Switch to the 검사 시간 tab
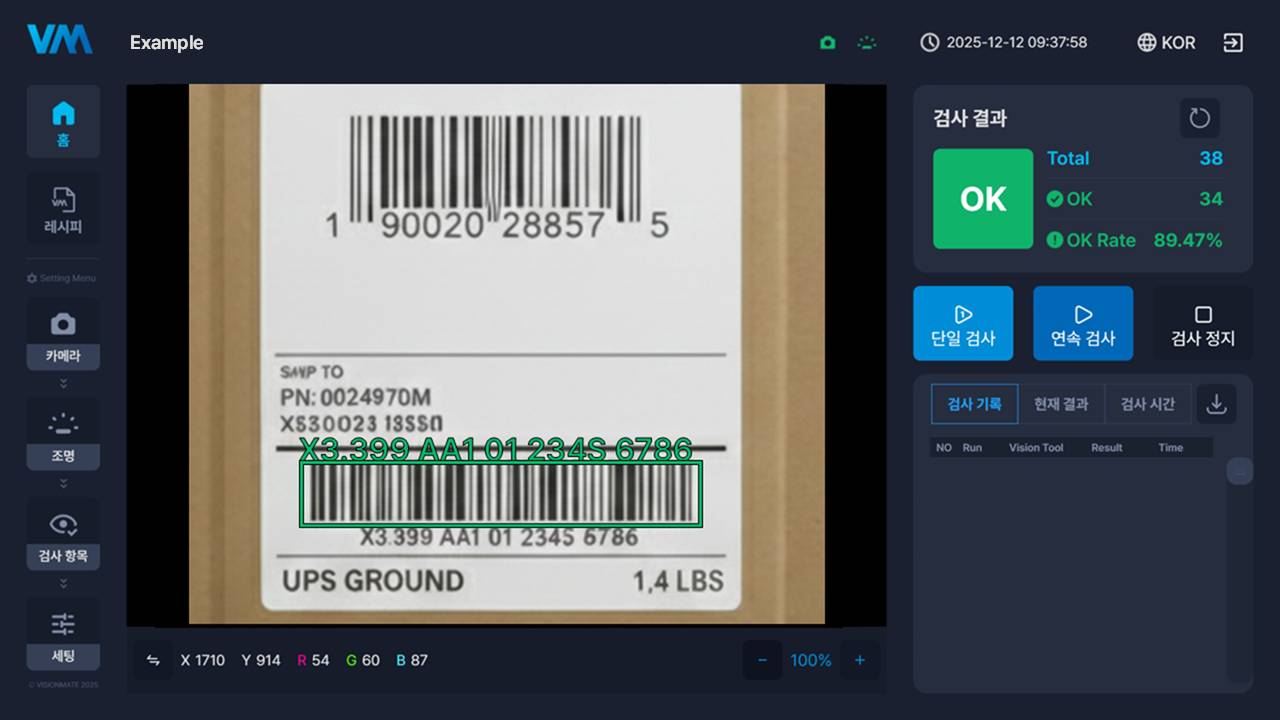 (x=1147, y=404)
